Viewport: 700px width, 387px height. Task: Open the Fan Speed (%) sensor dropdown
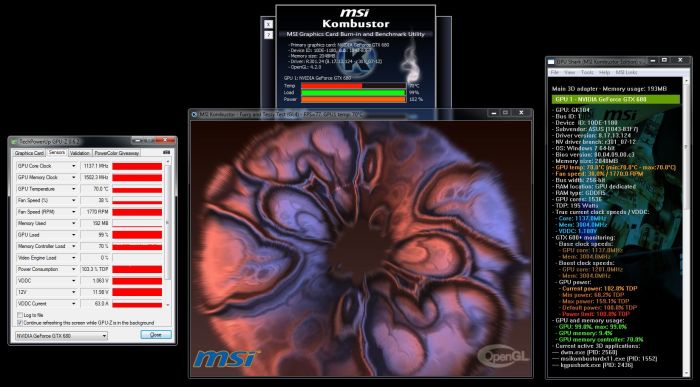click(x=74, y=200)
